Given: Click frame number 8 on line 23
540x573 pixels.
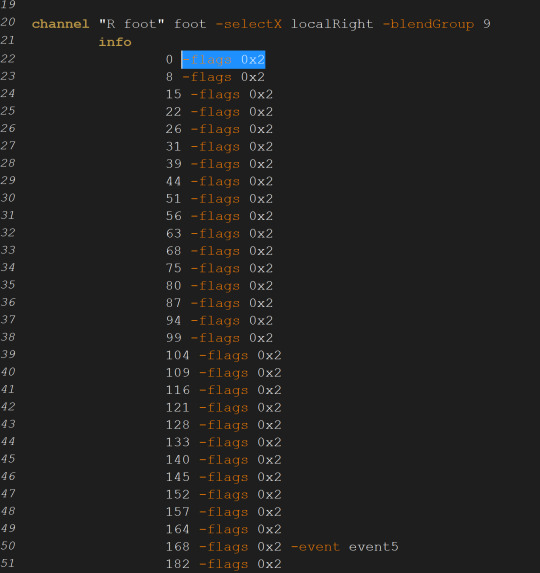Looking at the screenshot, I should pyautogui.click(x=169, y=77).
